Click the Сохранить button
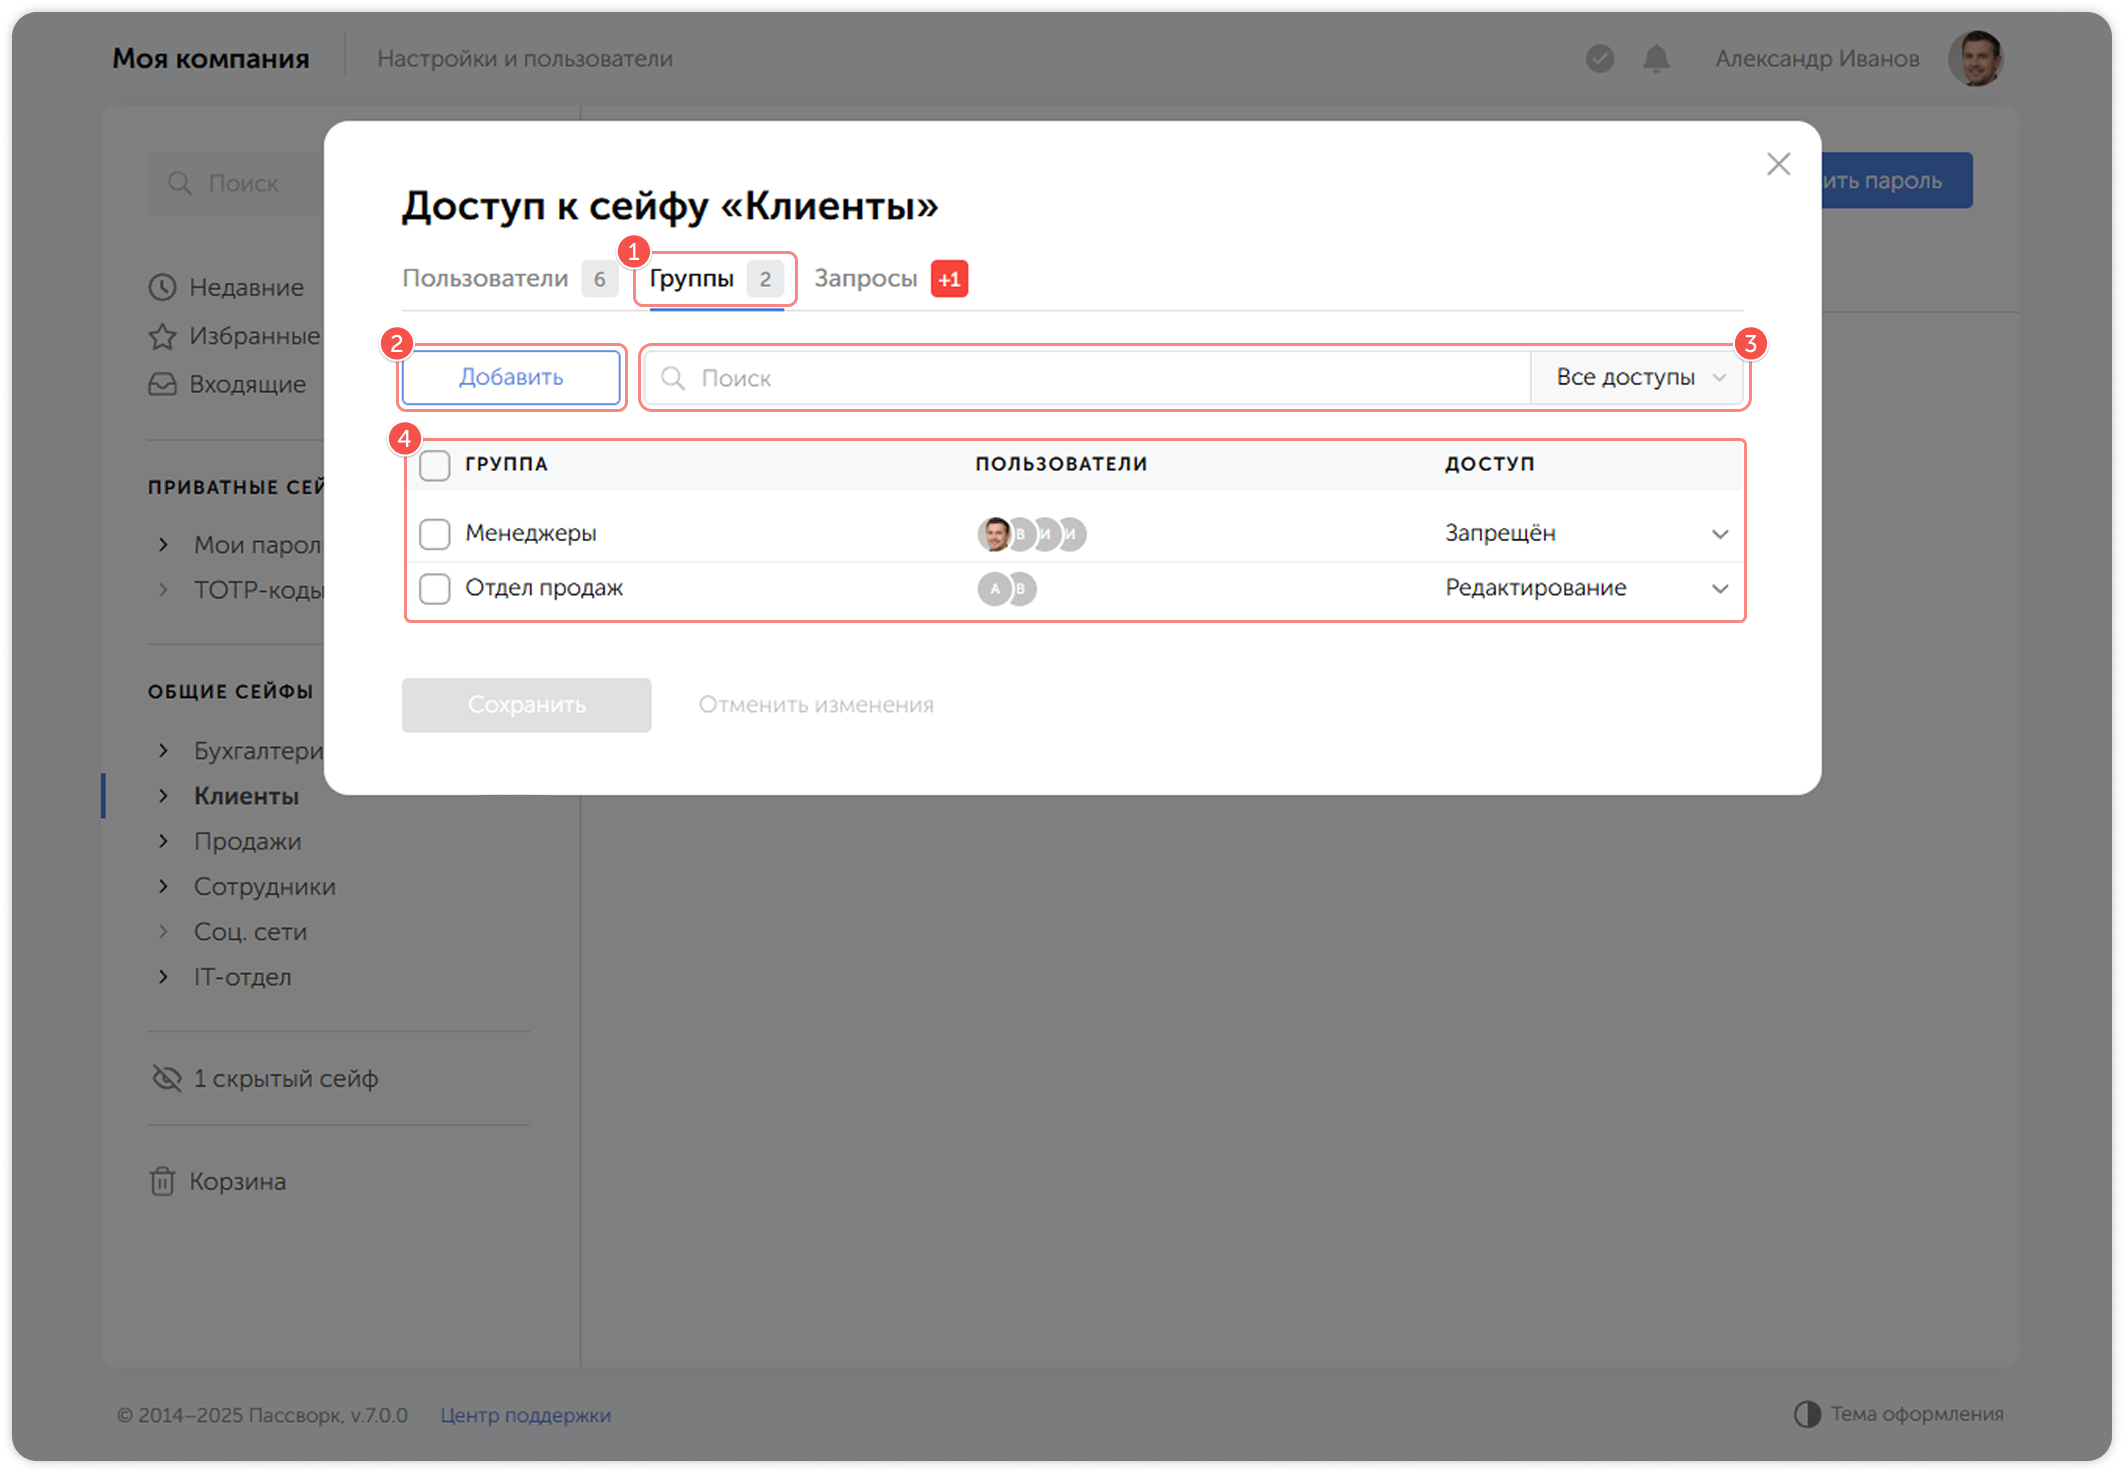 coord(526,705)
